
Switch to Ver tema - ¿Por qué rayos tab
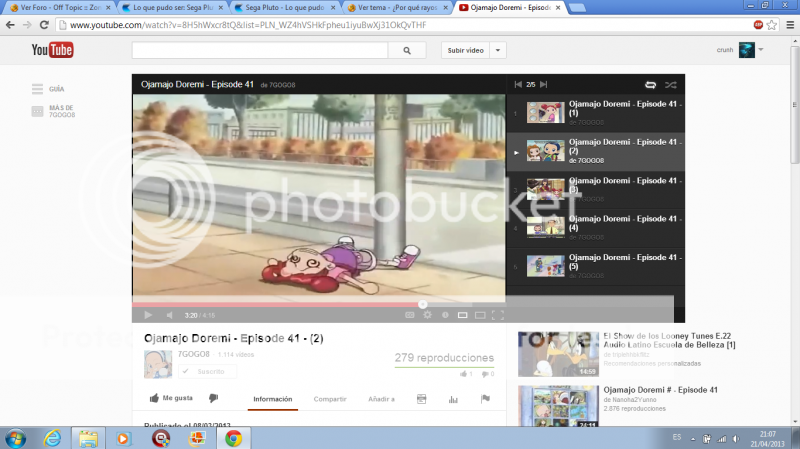coord(397,8)
